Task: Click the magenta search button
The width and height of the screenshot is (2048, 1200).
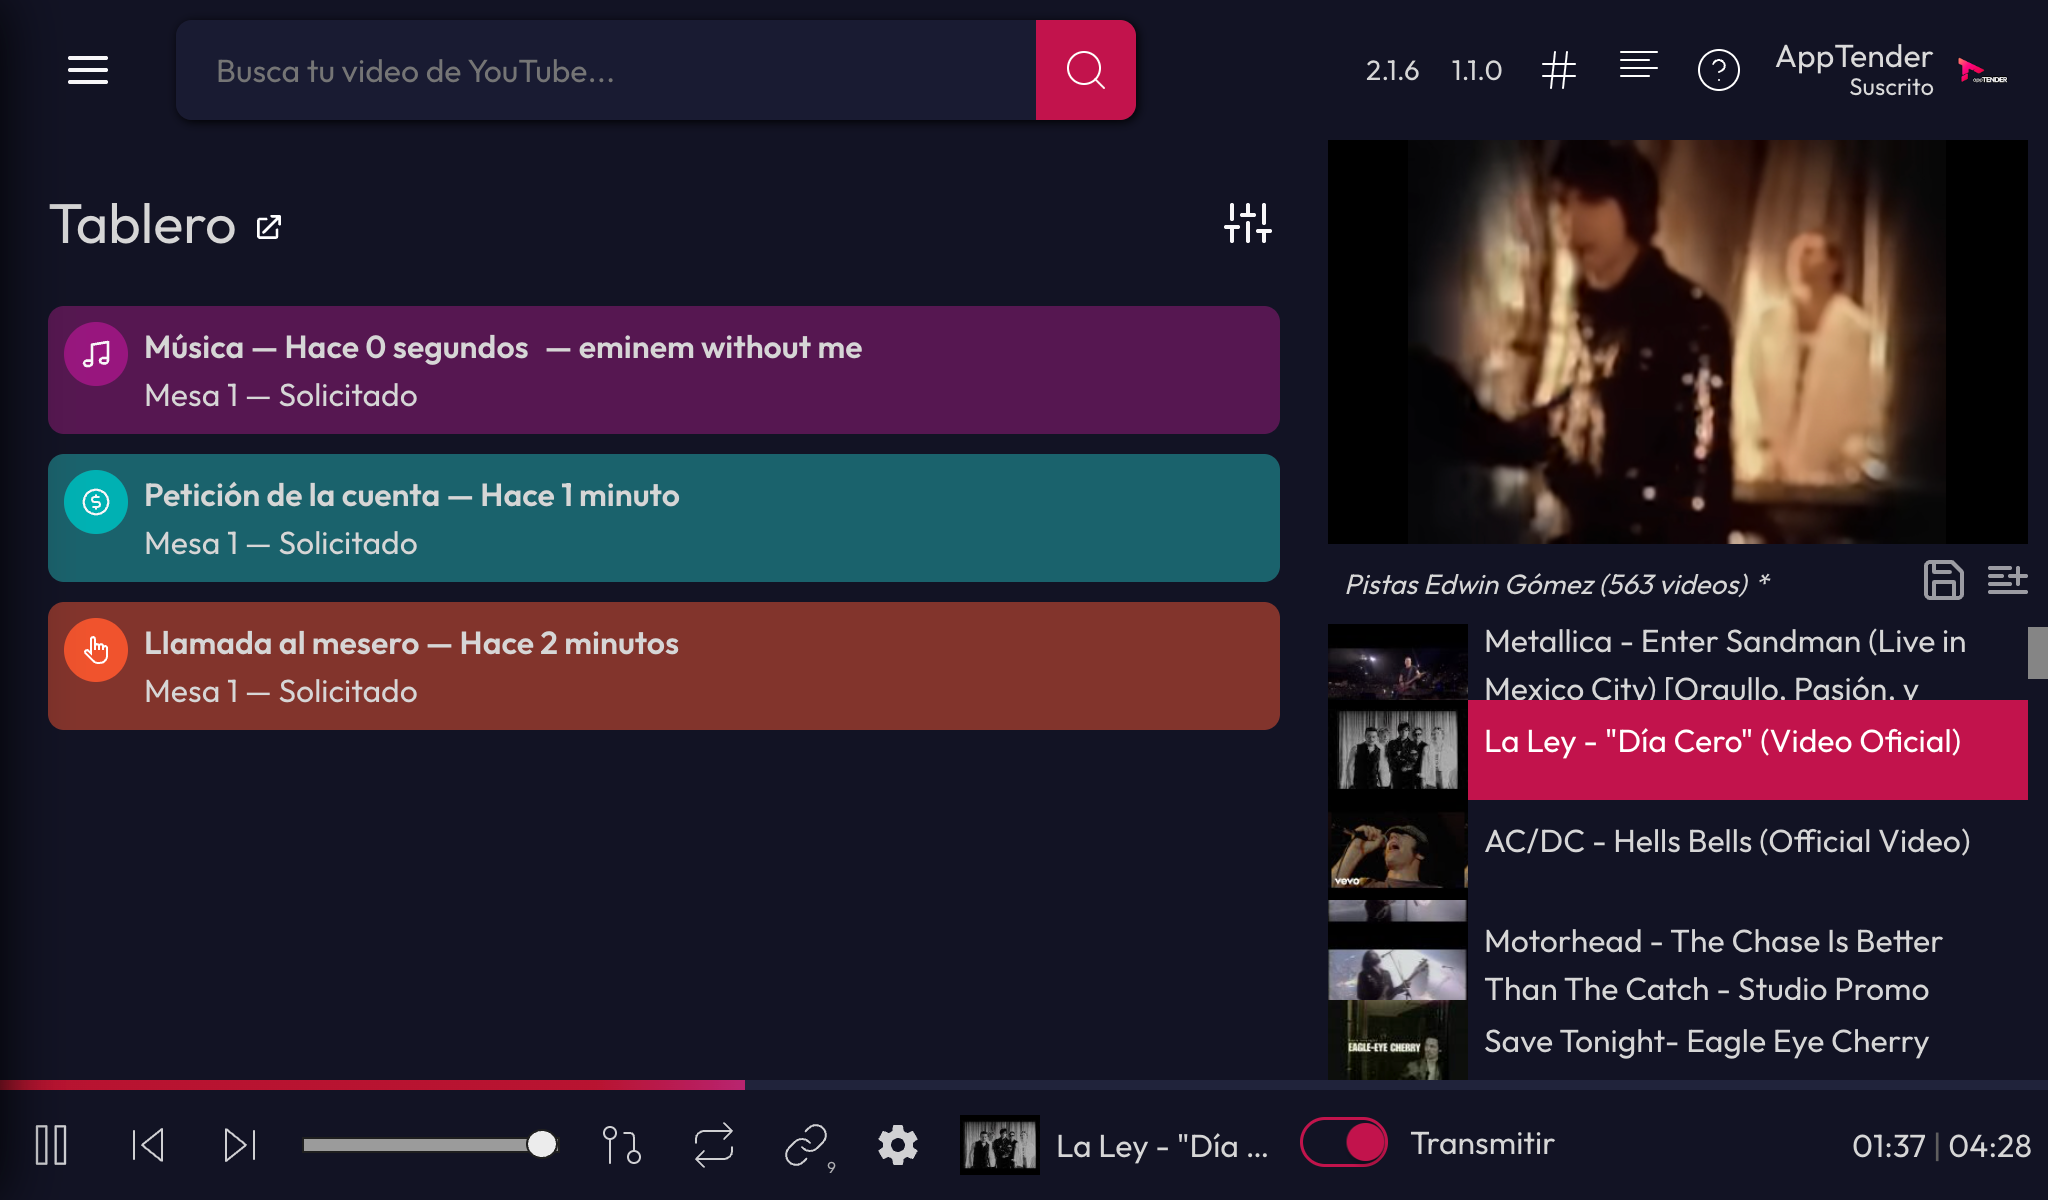Action: coord(1085,70)
